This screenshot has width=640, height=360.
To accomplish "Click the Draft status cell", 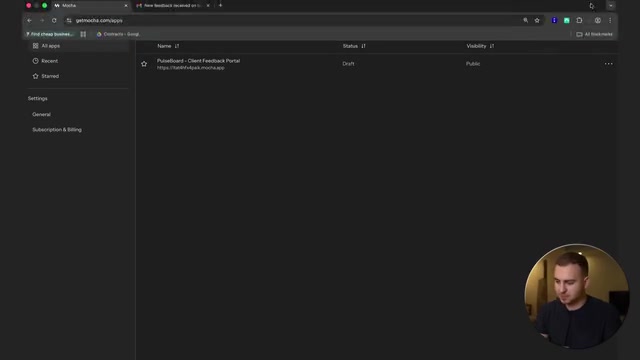I will tap(348, 64).
